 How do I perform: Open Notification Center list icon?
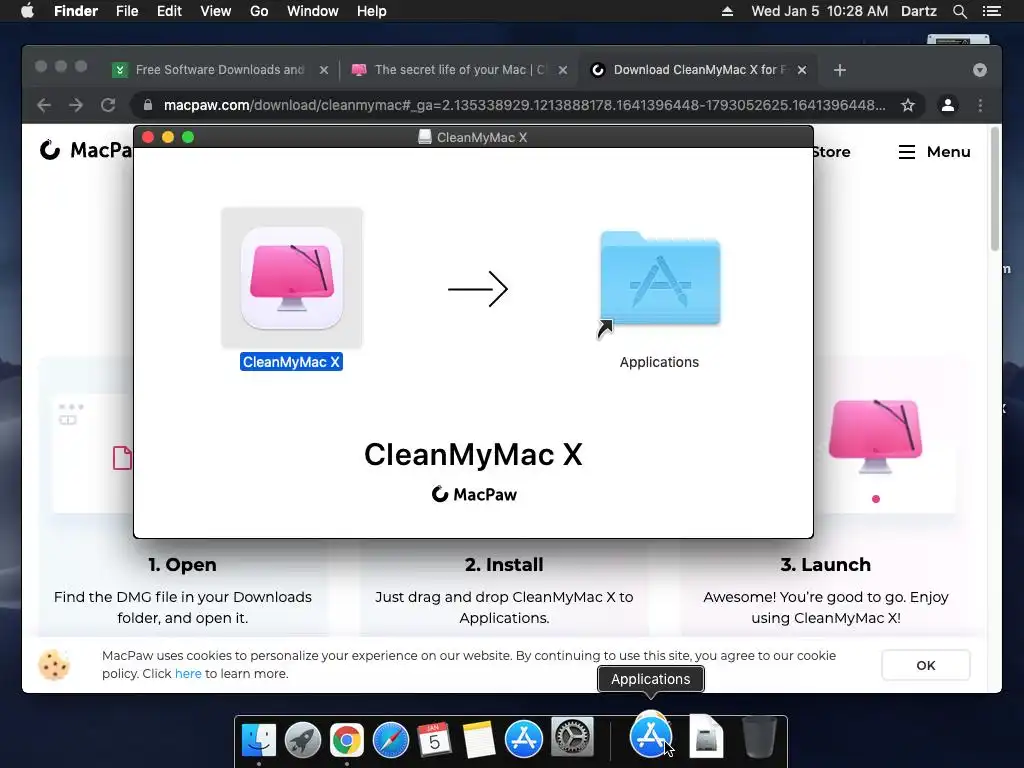coord(991,11)
